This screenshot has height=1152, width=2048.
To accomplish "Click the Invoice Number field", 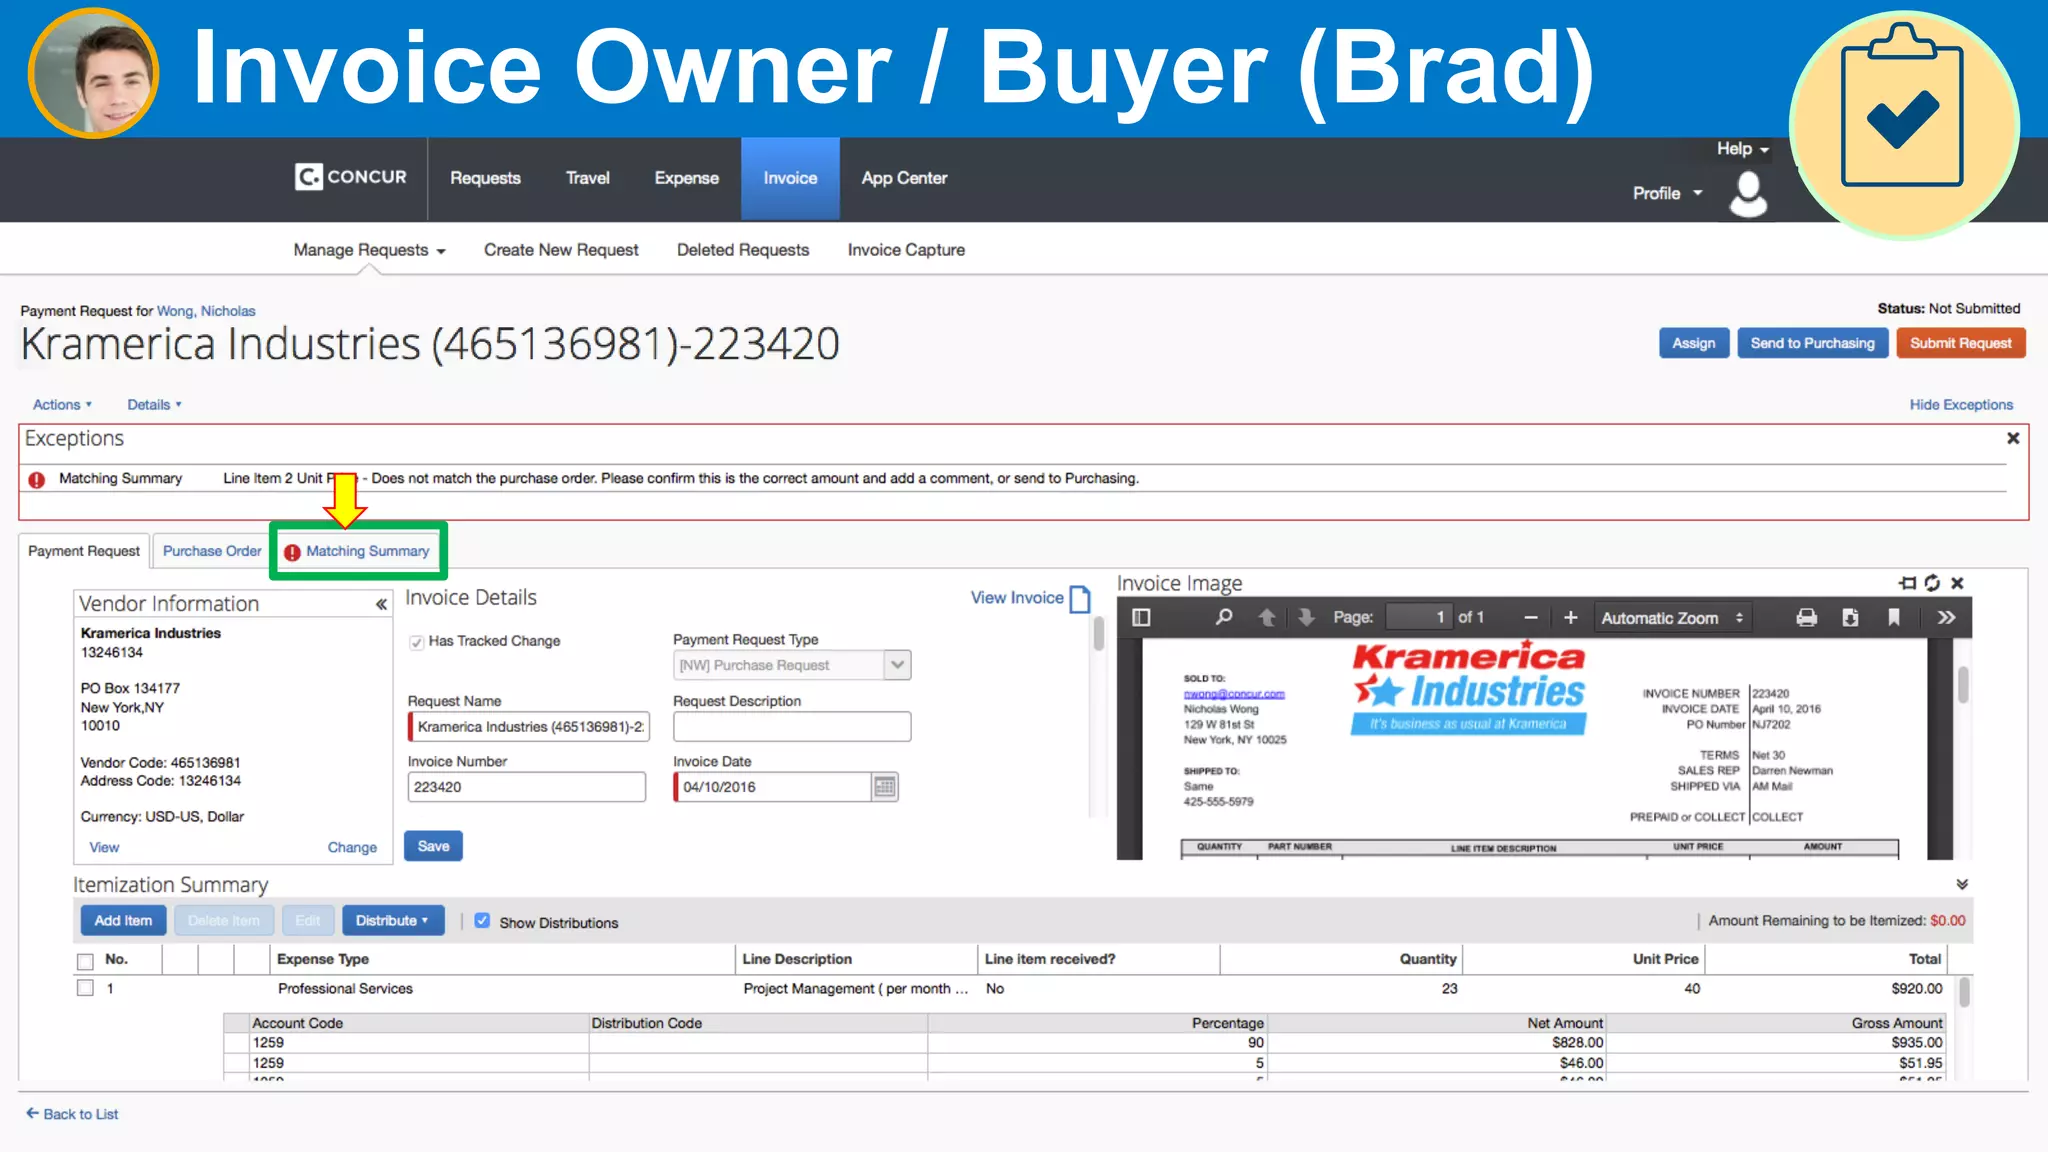I will (526, 787).
